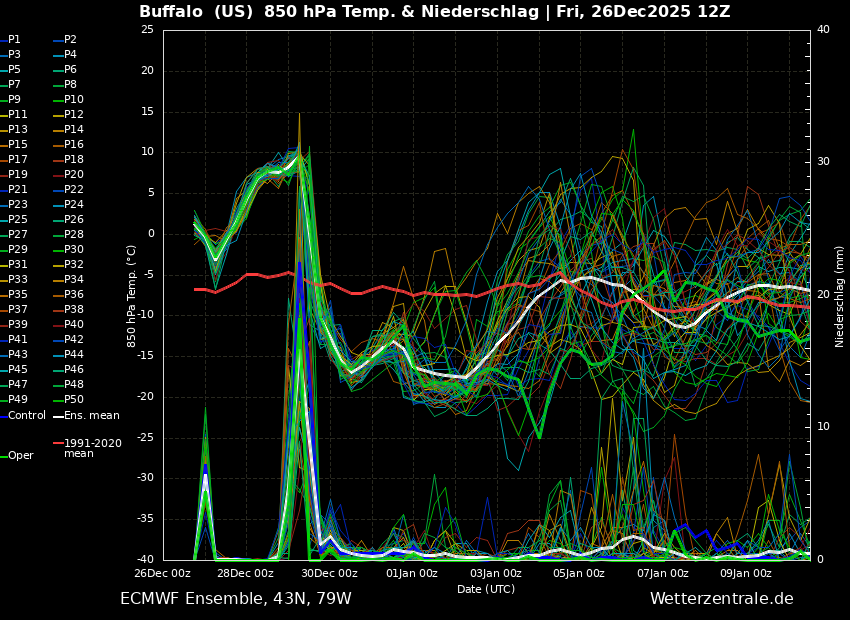Click the -5 temperature tick label

pos(149,275)
